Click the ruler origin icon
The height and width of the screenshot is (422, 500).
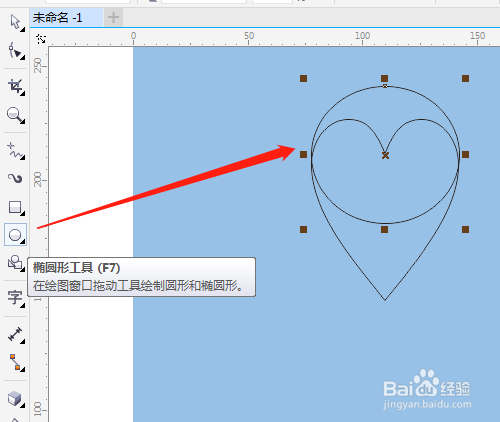[x=41, y=39]
